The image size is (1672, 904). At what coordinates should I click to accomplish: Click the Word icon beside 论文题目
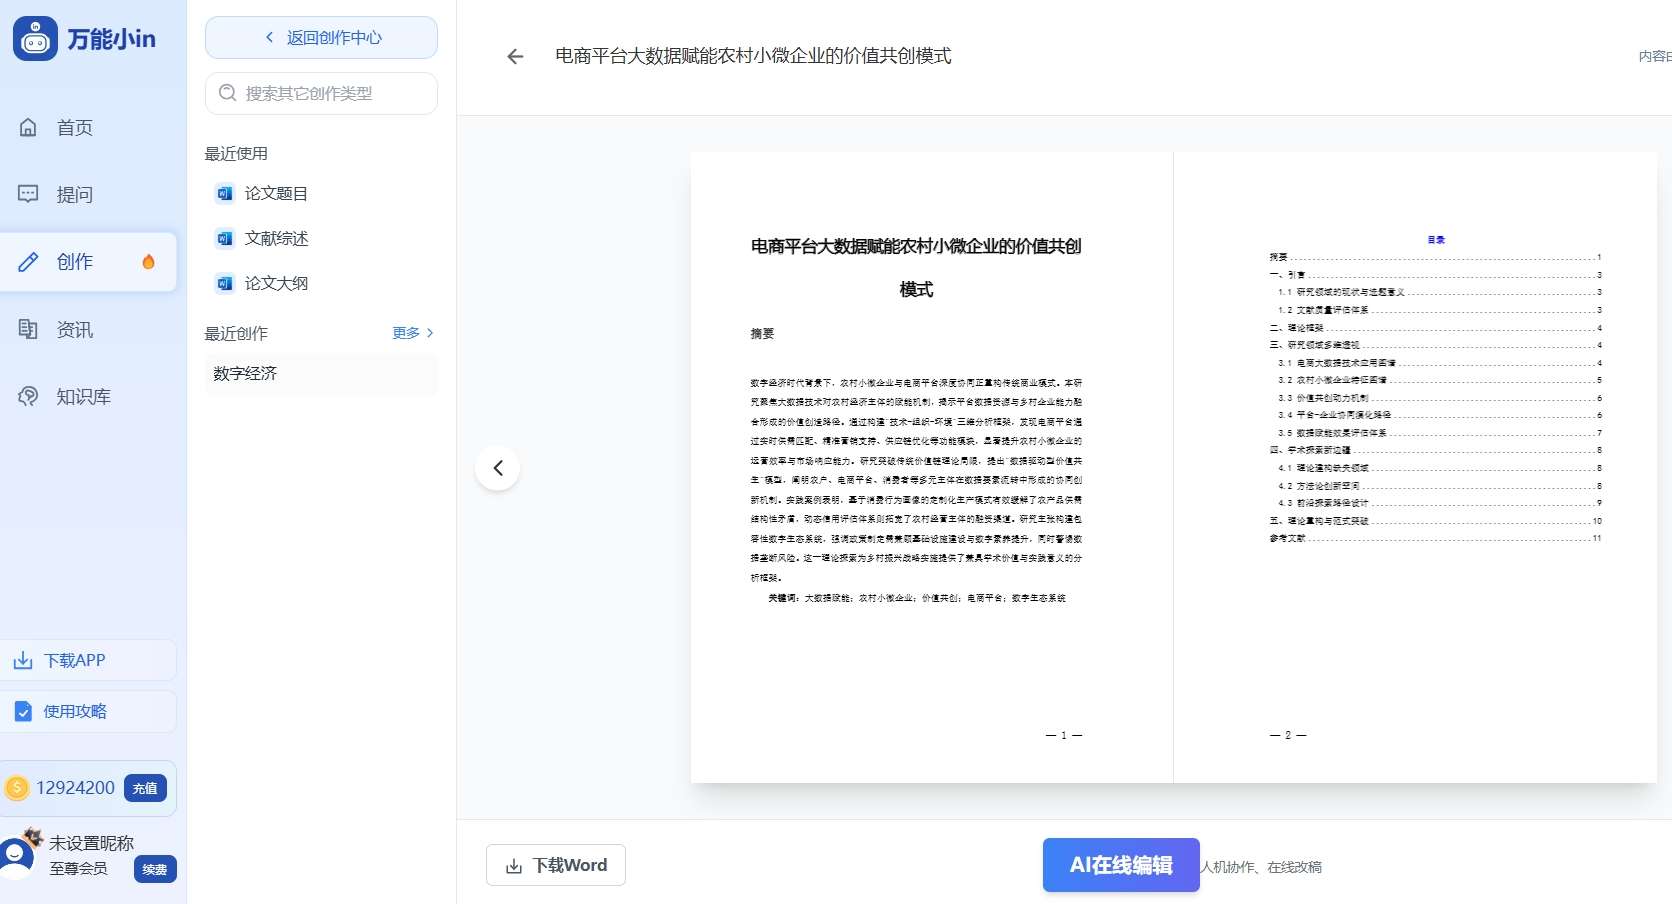[224, 193]
